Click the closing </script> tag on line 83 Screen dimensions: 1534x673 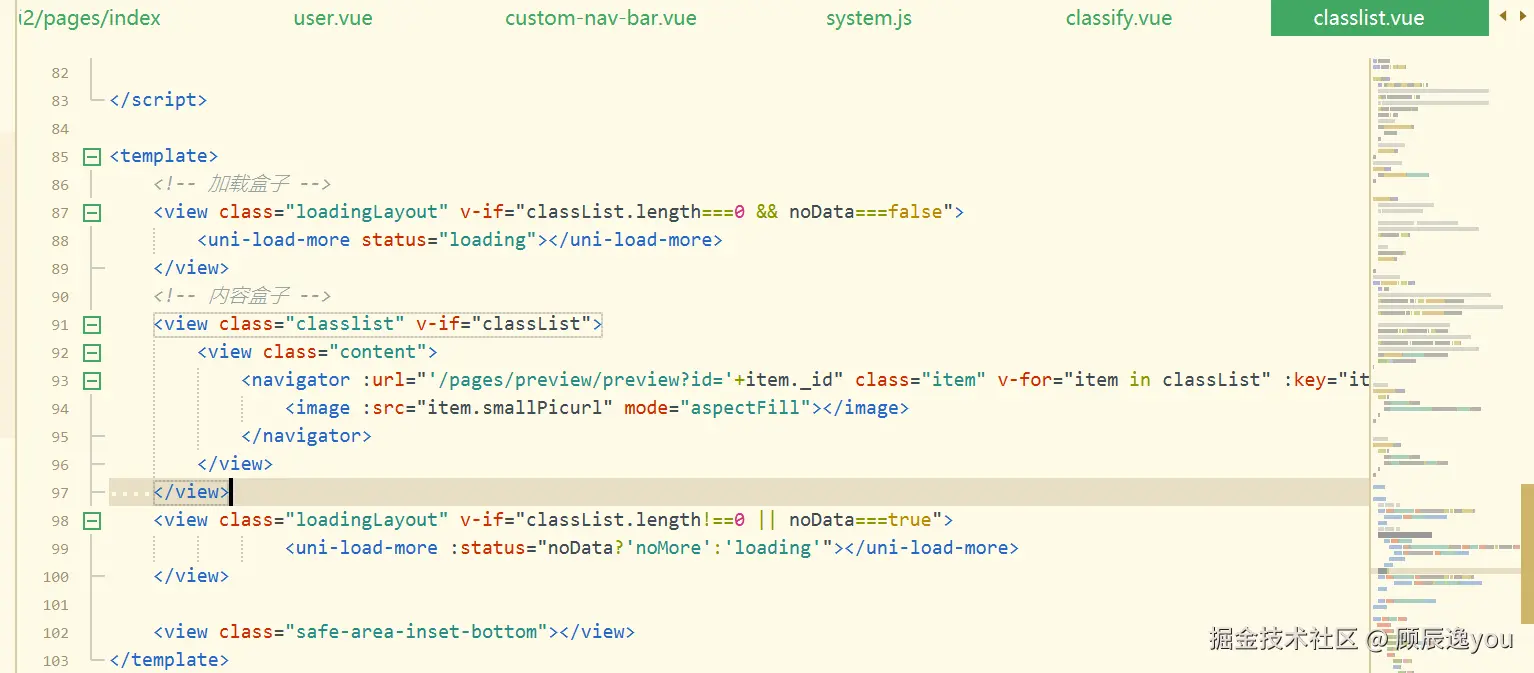(158, 100)
